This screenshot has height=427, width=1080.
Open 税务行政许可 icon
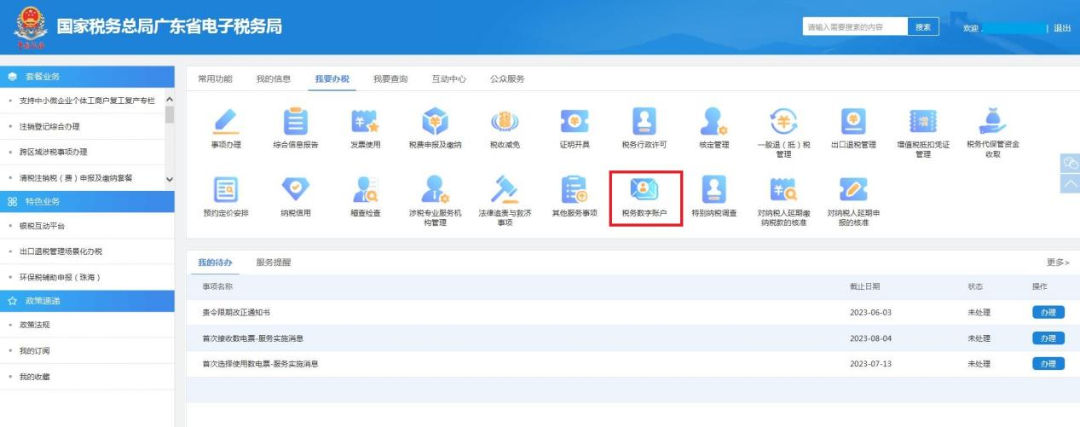coord(644,122)
